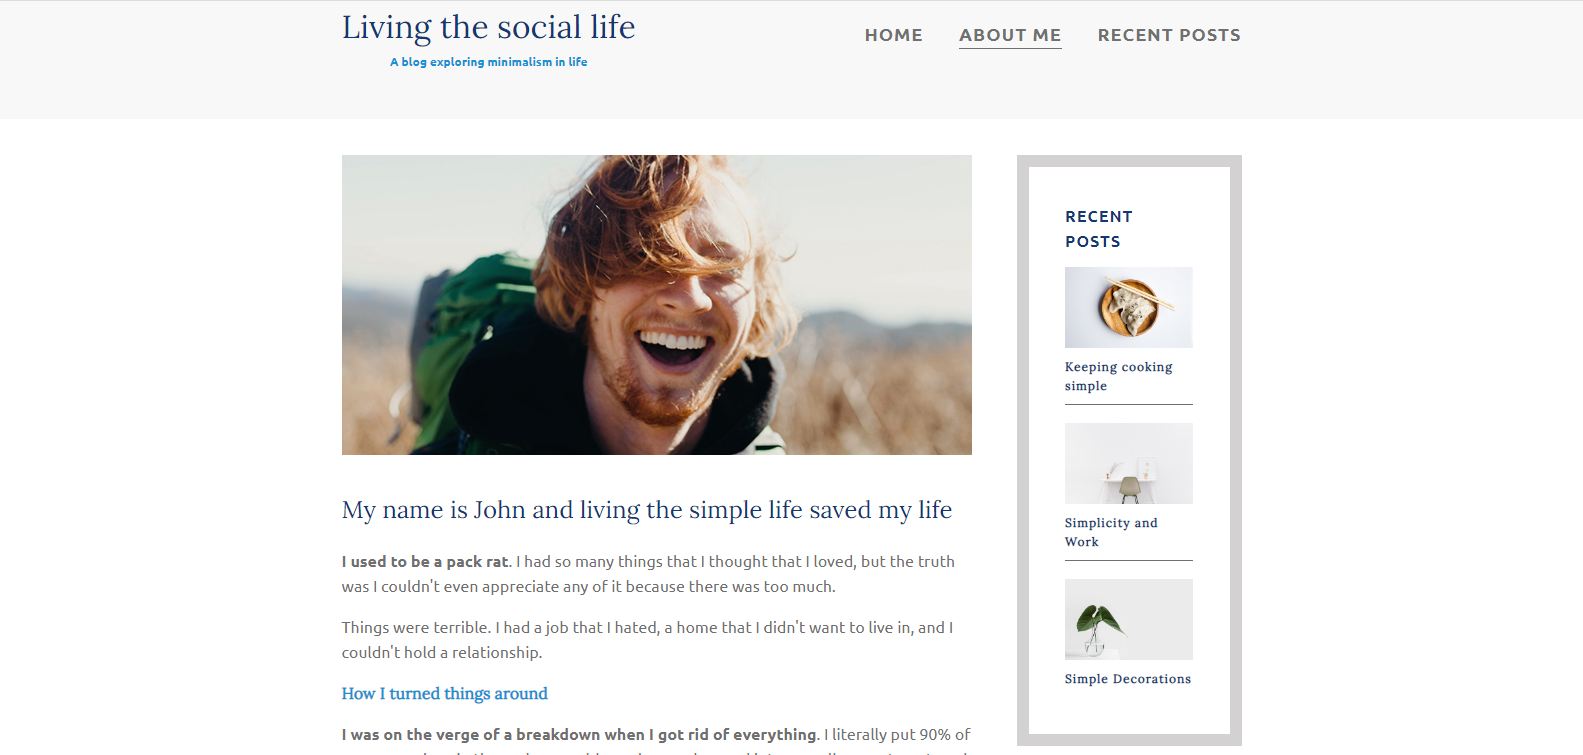Viewport: 1583px width, 755px height.
Task: Click the laughing man hero photo
Action: pyautogui.click(x=656, y=305)
